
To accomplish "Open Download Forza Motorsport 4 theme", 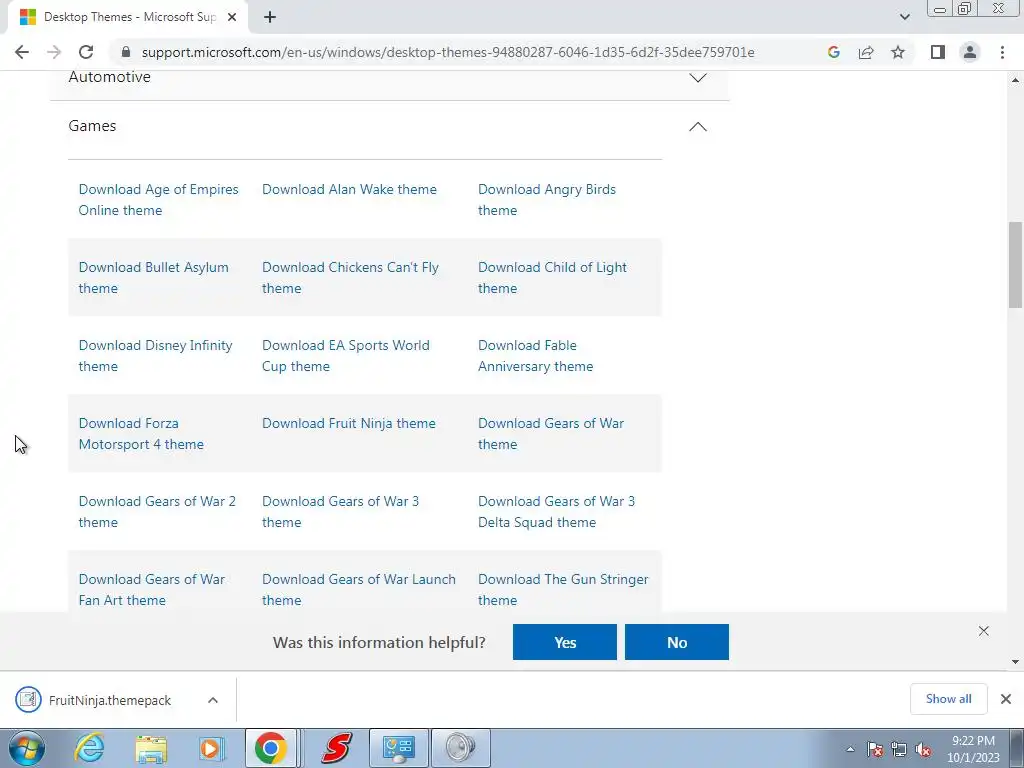I will coord(141,434).
